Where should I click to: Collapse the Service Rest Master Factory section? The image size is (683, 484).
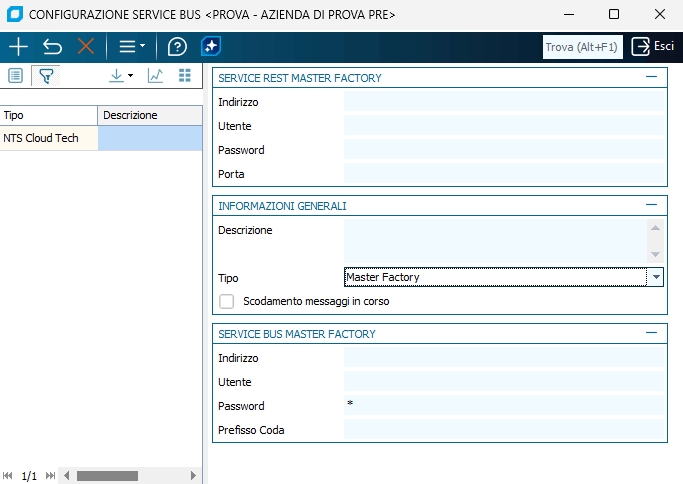tap(652, 77)
